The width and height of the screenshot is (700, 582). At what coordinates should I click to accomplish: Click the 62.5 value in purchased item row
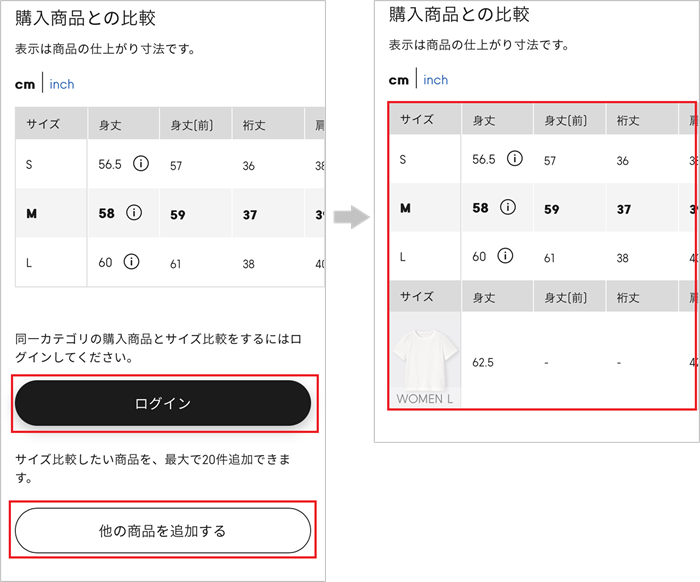(483, 362)
